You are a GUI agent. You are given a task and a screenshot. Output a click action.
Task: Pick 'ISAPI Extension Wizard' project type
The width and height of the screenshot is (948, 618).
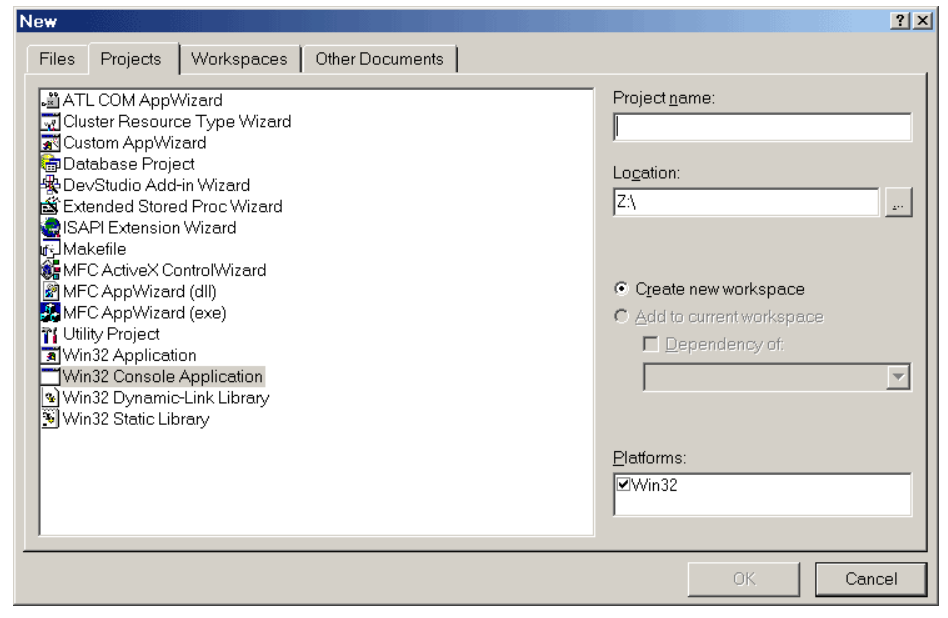coord(150,228)
